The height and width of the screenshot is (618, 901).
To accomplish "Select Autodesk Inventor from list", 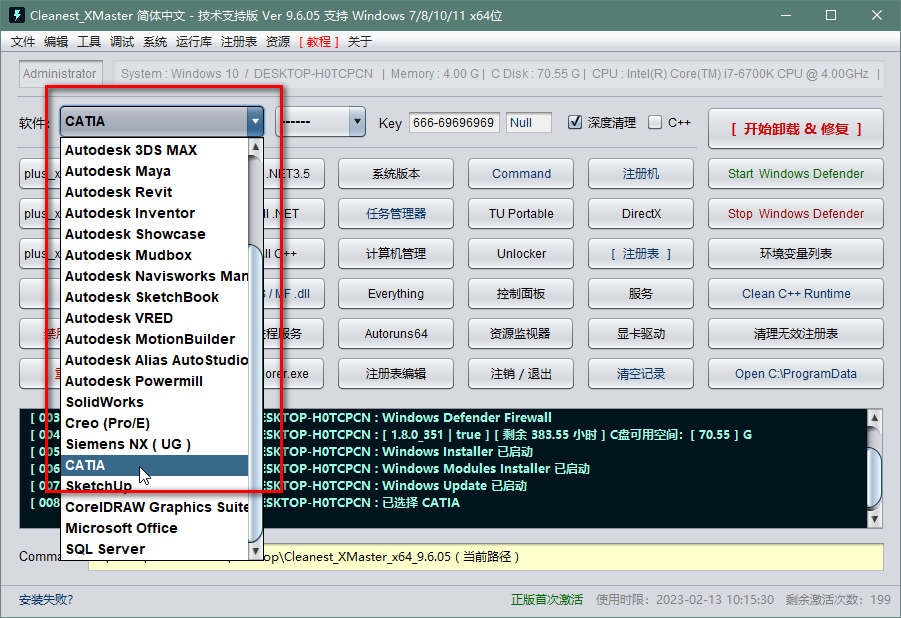I will pos(155,213).
